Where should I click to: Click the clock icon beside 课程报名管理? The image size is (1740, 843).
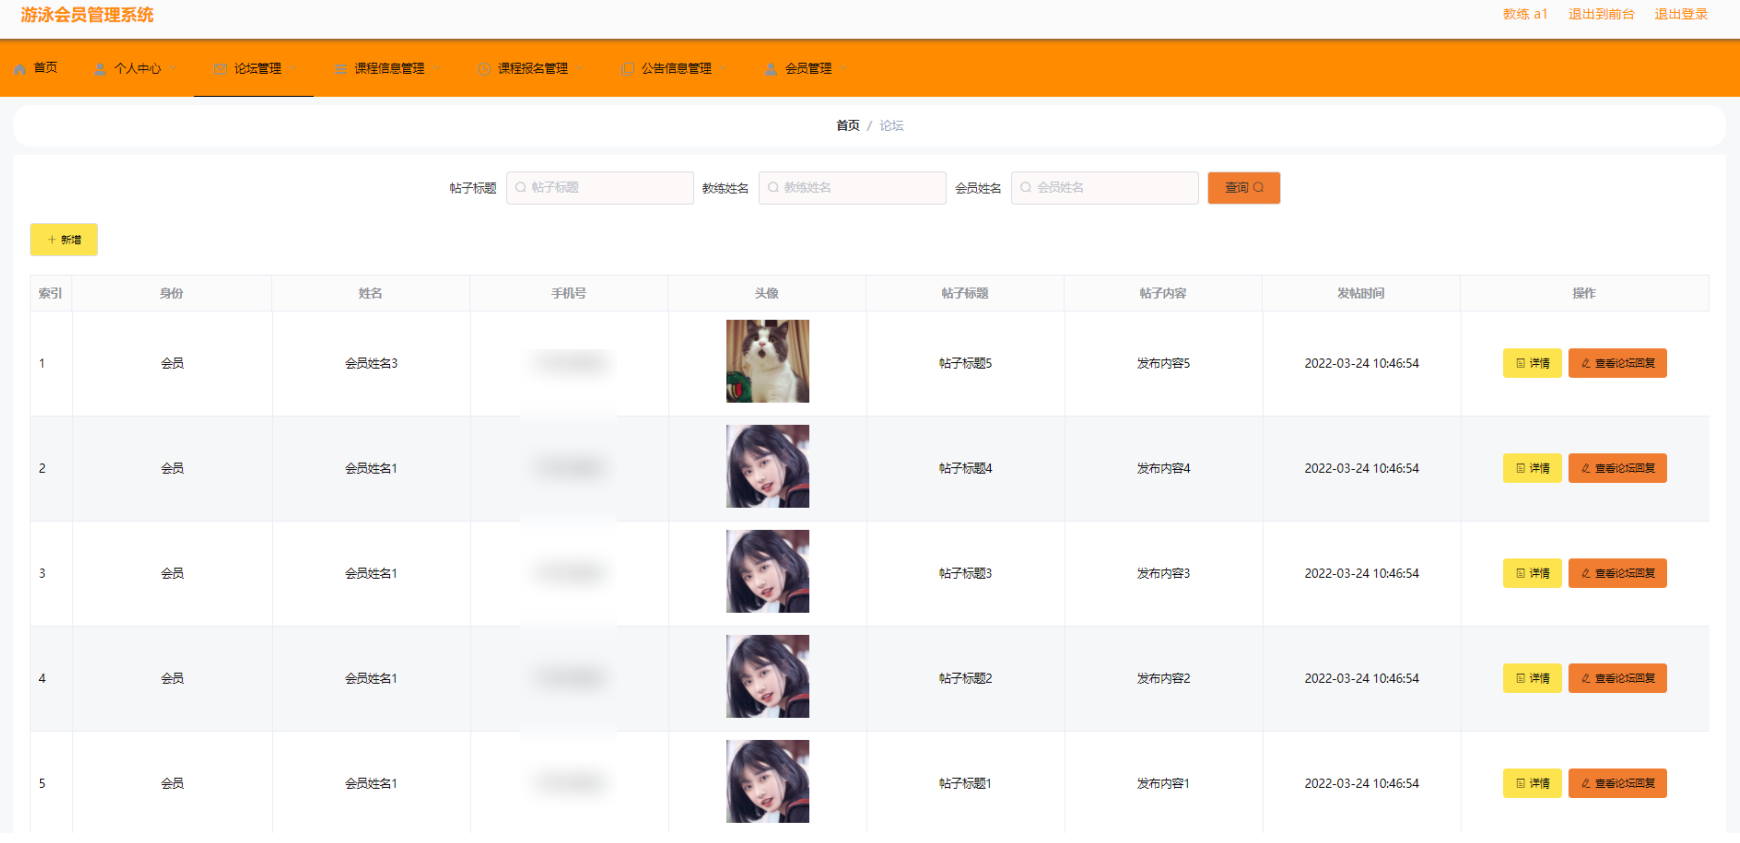[x=484, y=69]
